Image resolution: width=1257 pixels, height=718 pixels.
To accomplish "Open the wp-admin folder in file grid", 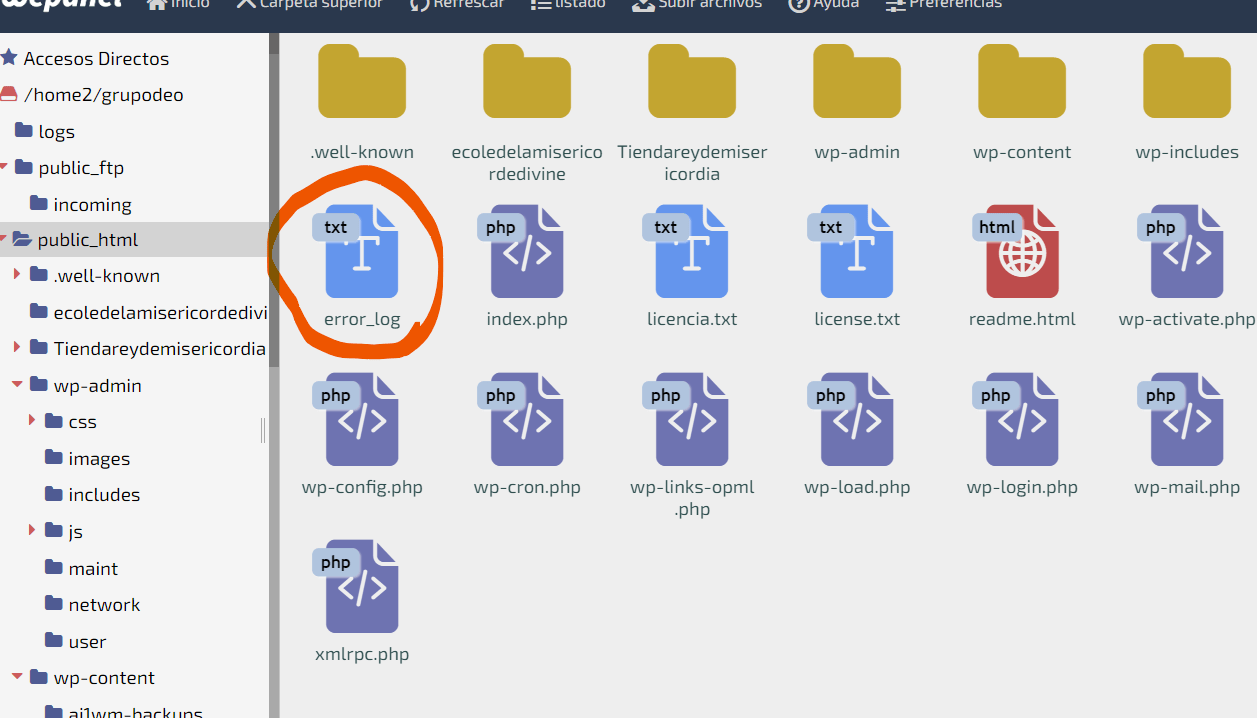I will pos(857,82).
